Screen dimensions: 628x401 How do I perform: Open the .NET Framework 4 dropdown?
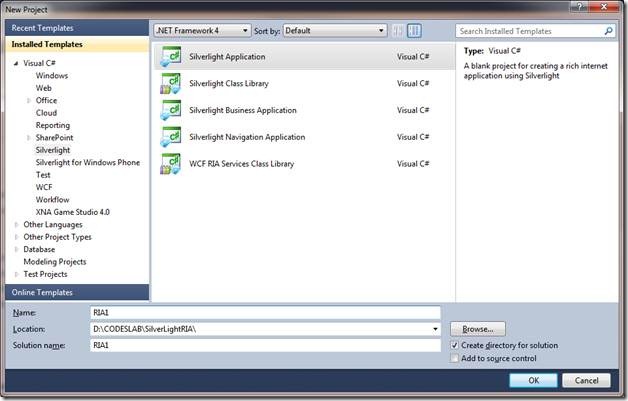tap(203, 31)
